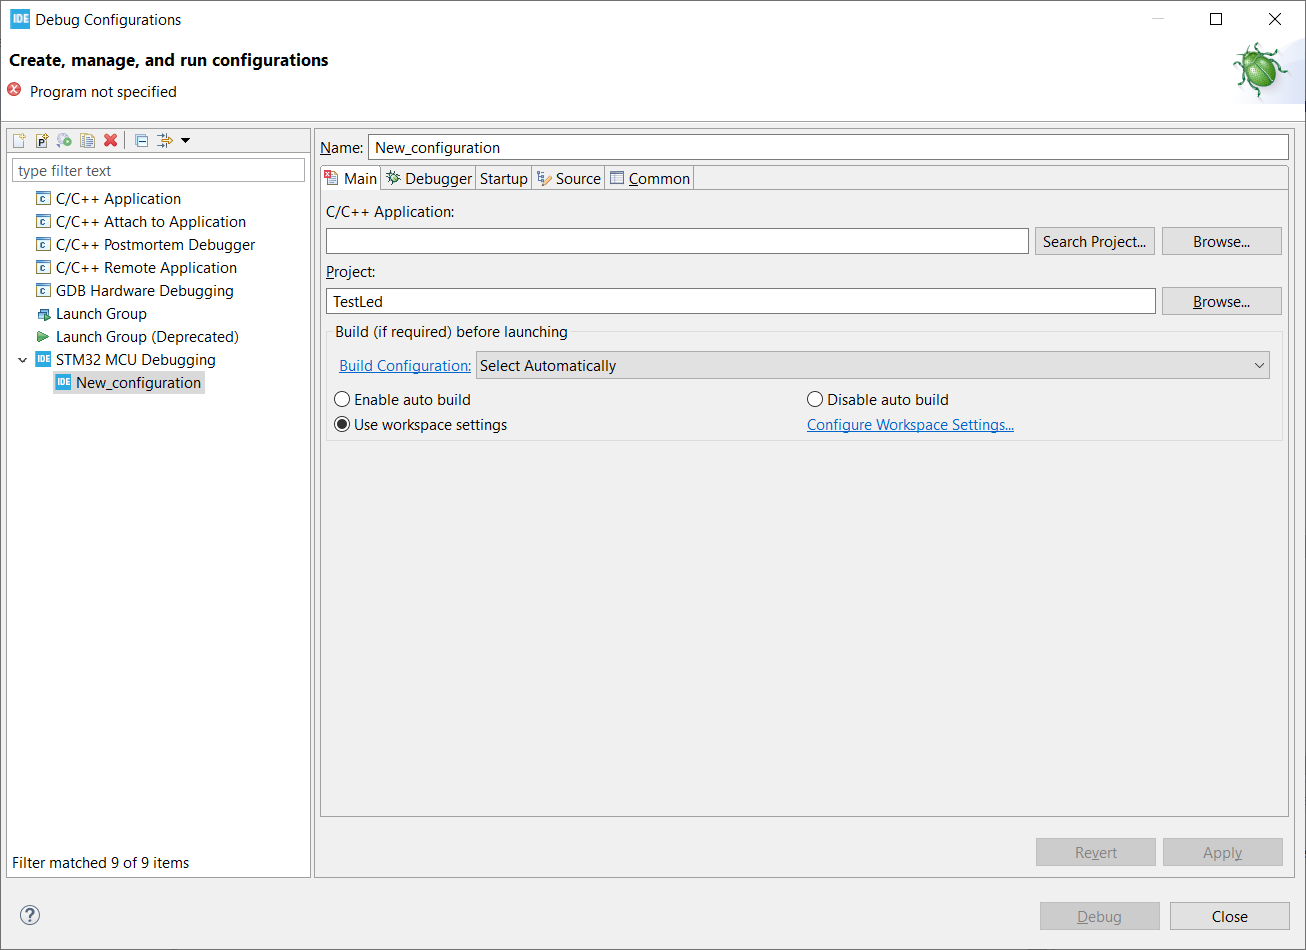Screen dimensions: 1306x950
Task: Export the selected launch configuration
Action: point(65,140)
